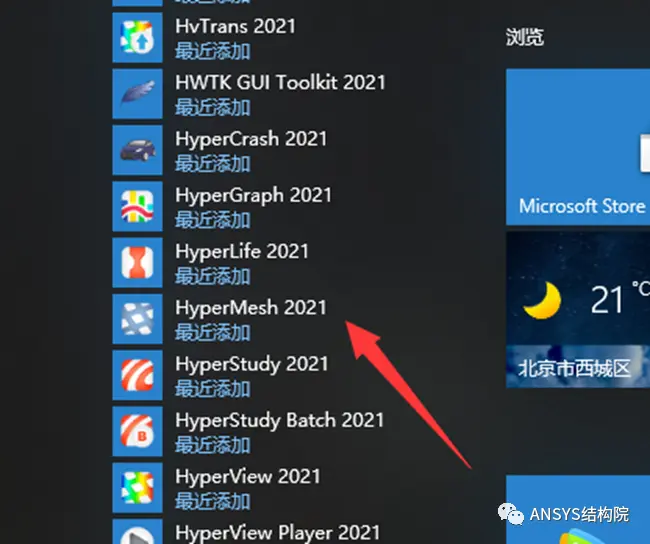Open HyperLife 2021 hourglass icon
The width and height of the screenshot is (650, 544).
tap(137, 263)
